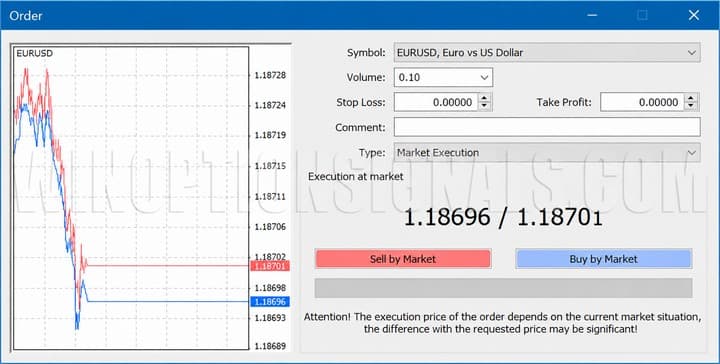
Task: Click the 1.18724 price axis label
Action: coord(270,106)
